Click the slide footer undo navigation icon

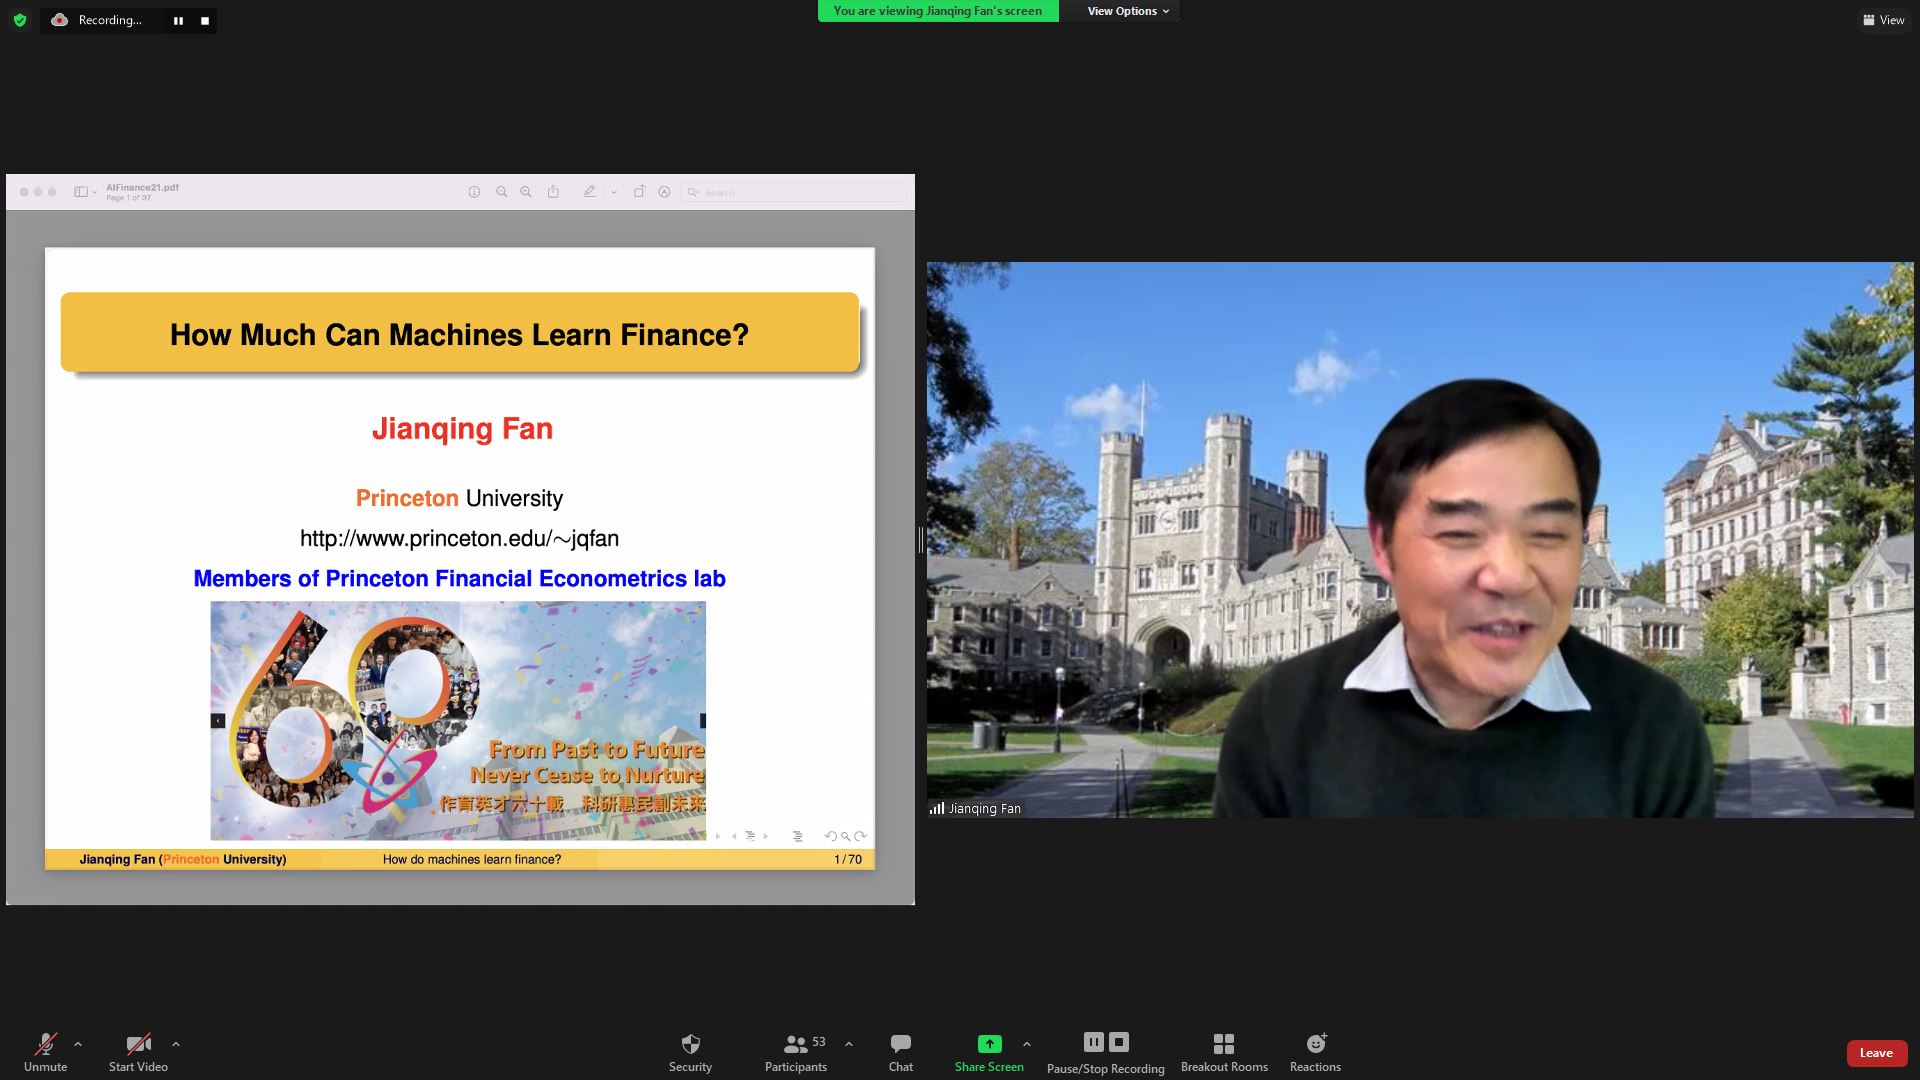(830, 836)
